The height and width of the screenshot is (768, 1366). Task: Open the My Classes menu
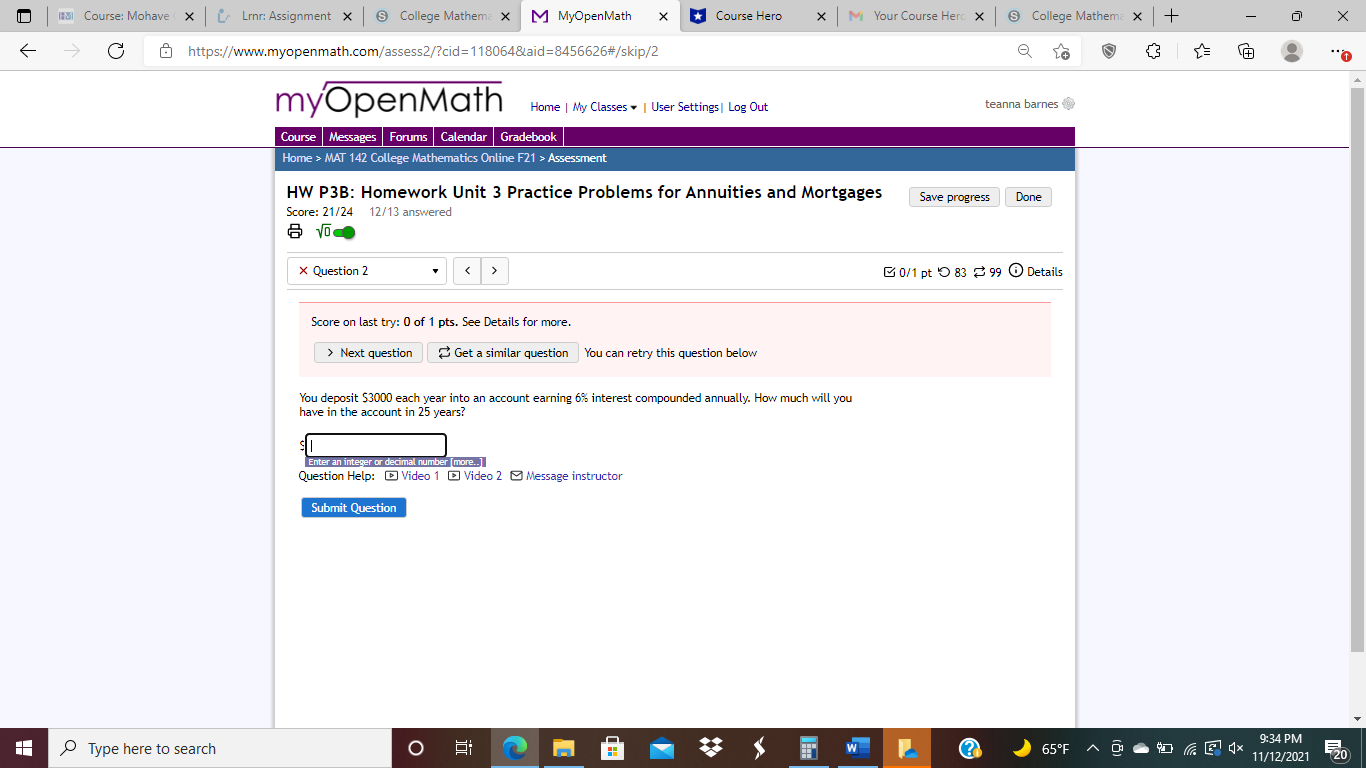pos(603,106)
